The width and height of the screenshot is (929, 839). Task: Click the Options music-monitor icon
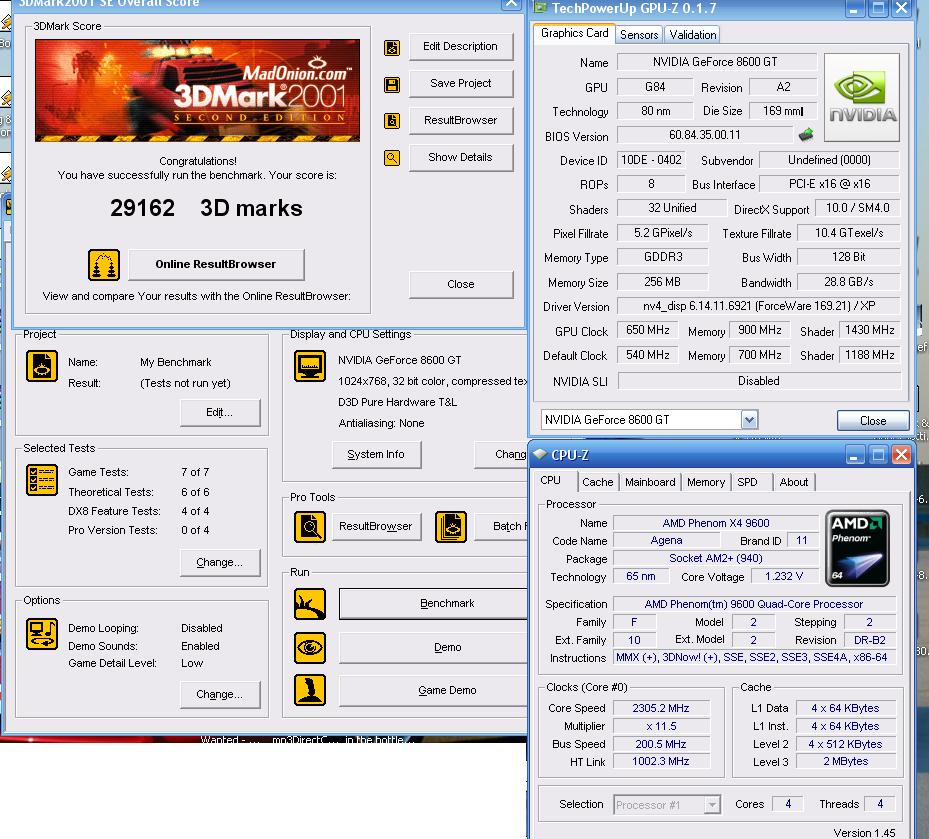coord(41,633)
